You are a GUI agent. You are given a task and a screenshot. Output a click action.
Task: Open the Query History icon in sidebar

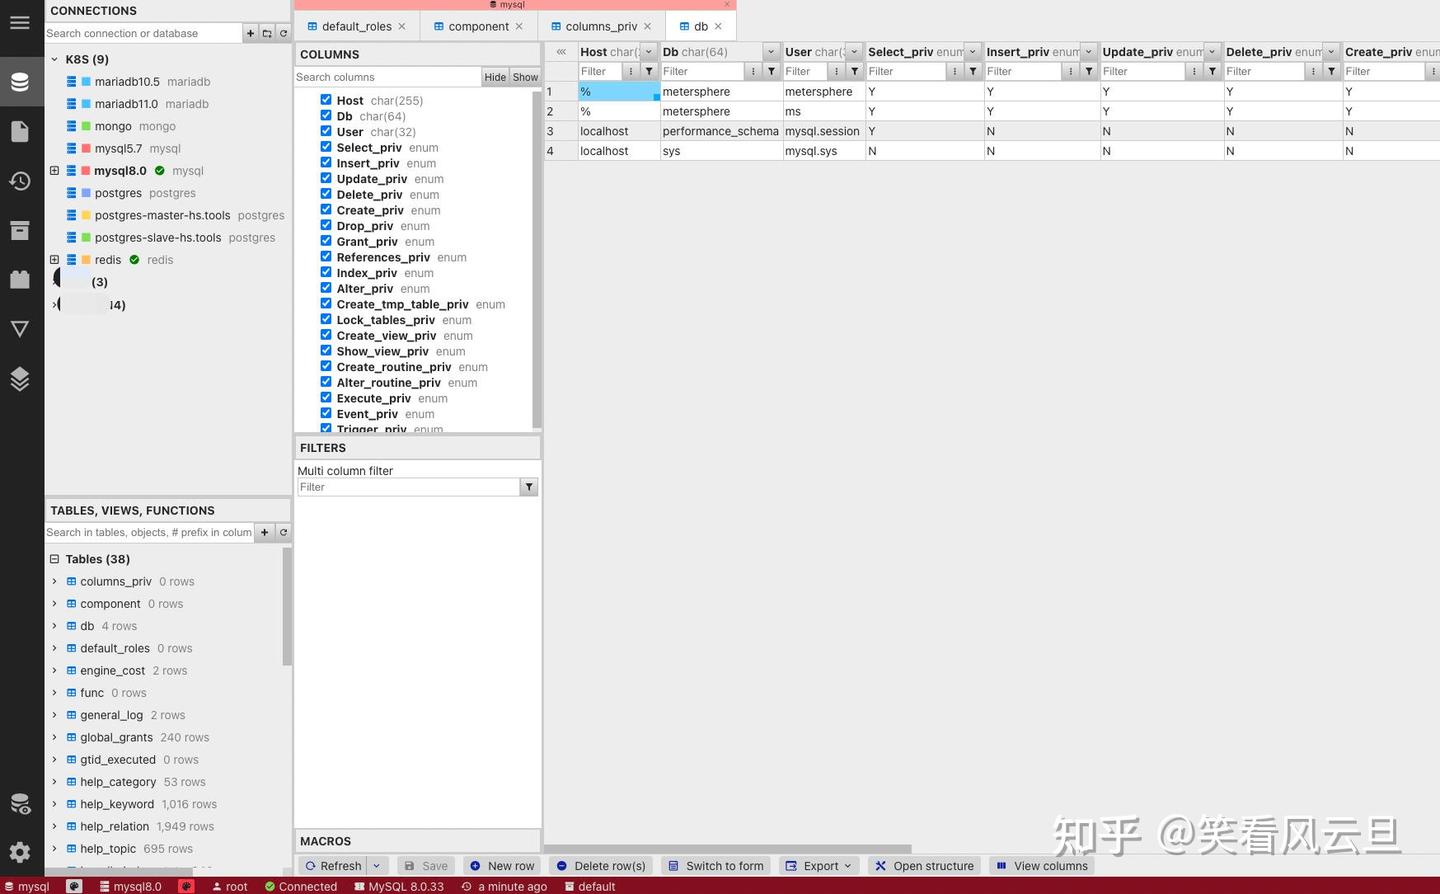coord(21,180)
